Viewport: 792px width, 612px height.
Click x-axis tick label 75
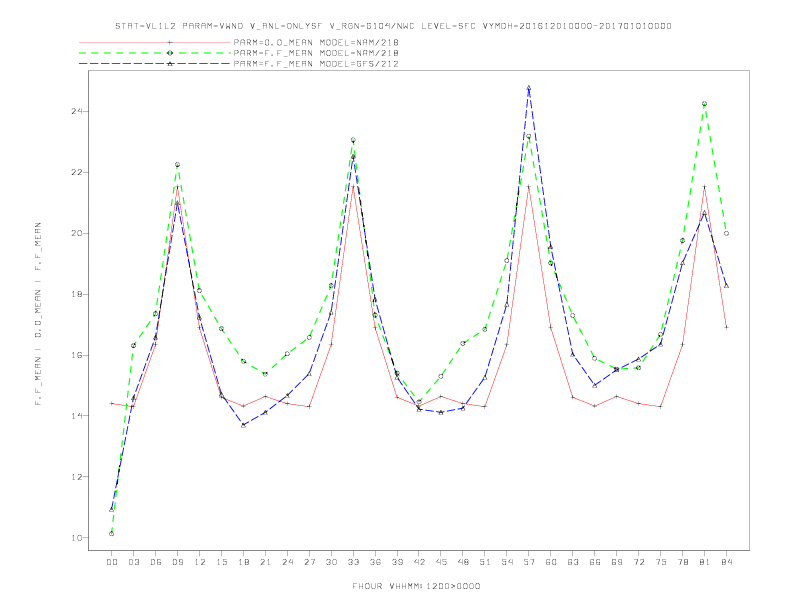(661, 562)
